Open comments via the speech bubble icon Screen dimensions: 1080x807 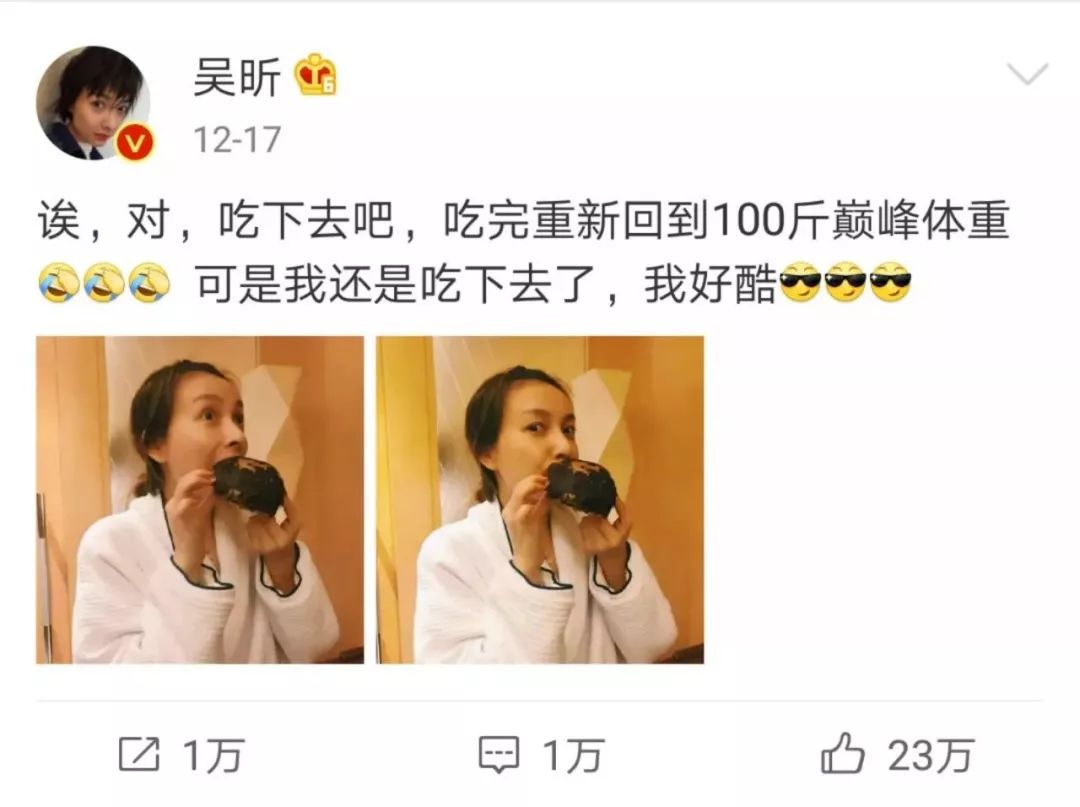(x=499, y=755)
